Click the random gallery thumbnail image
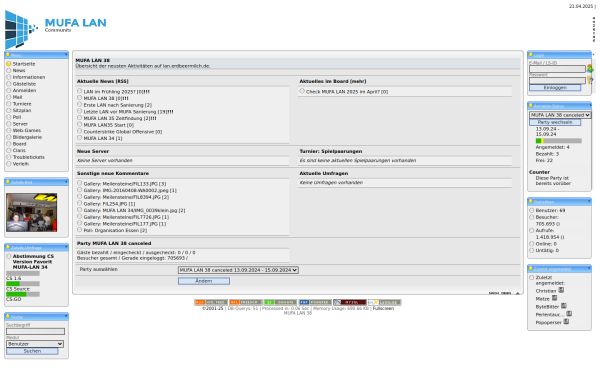Image resolution: width=600 pixels, height=375 pixels. [x=31, y=212]
